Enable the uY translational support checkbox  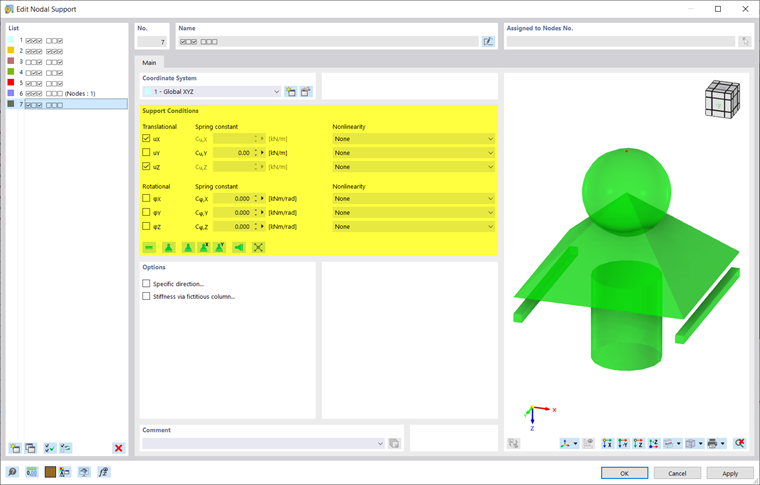click(146, 153)
